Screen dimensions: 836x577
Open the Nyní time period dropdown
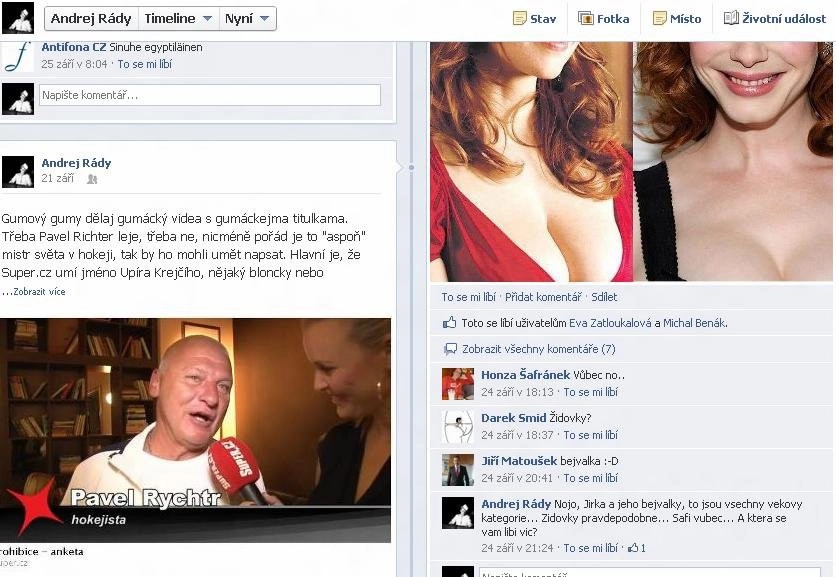coord(247,19)
